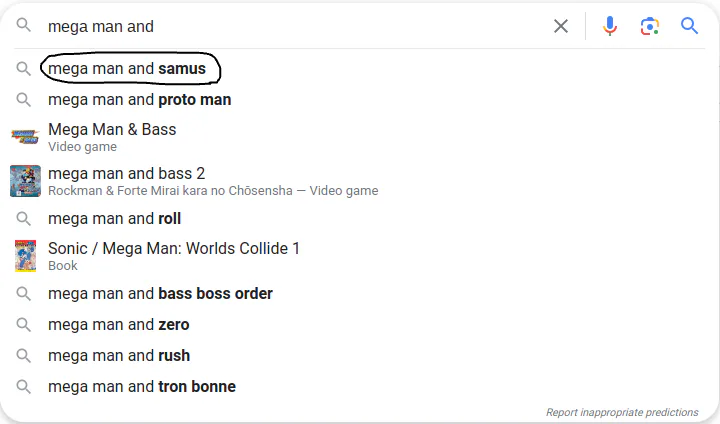Click the blue search magnifier button

(689, 26)
